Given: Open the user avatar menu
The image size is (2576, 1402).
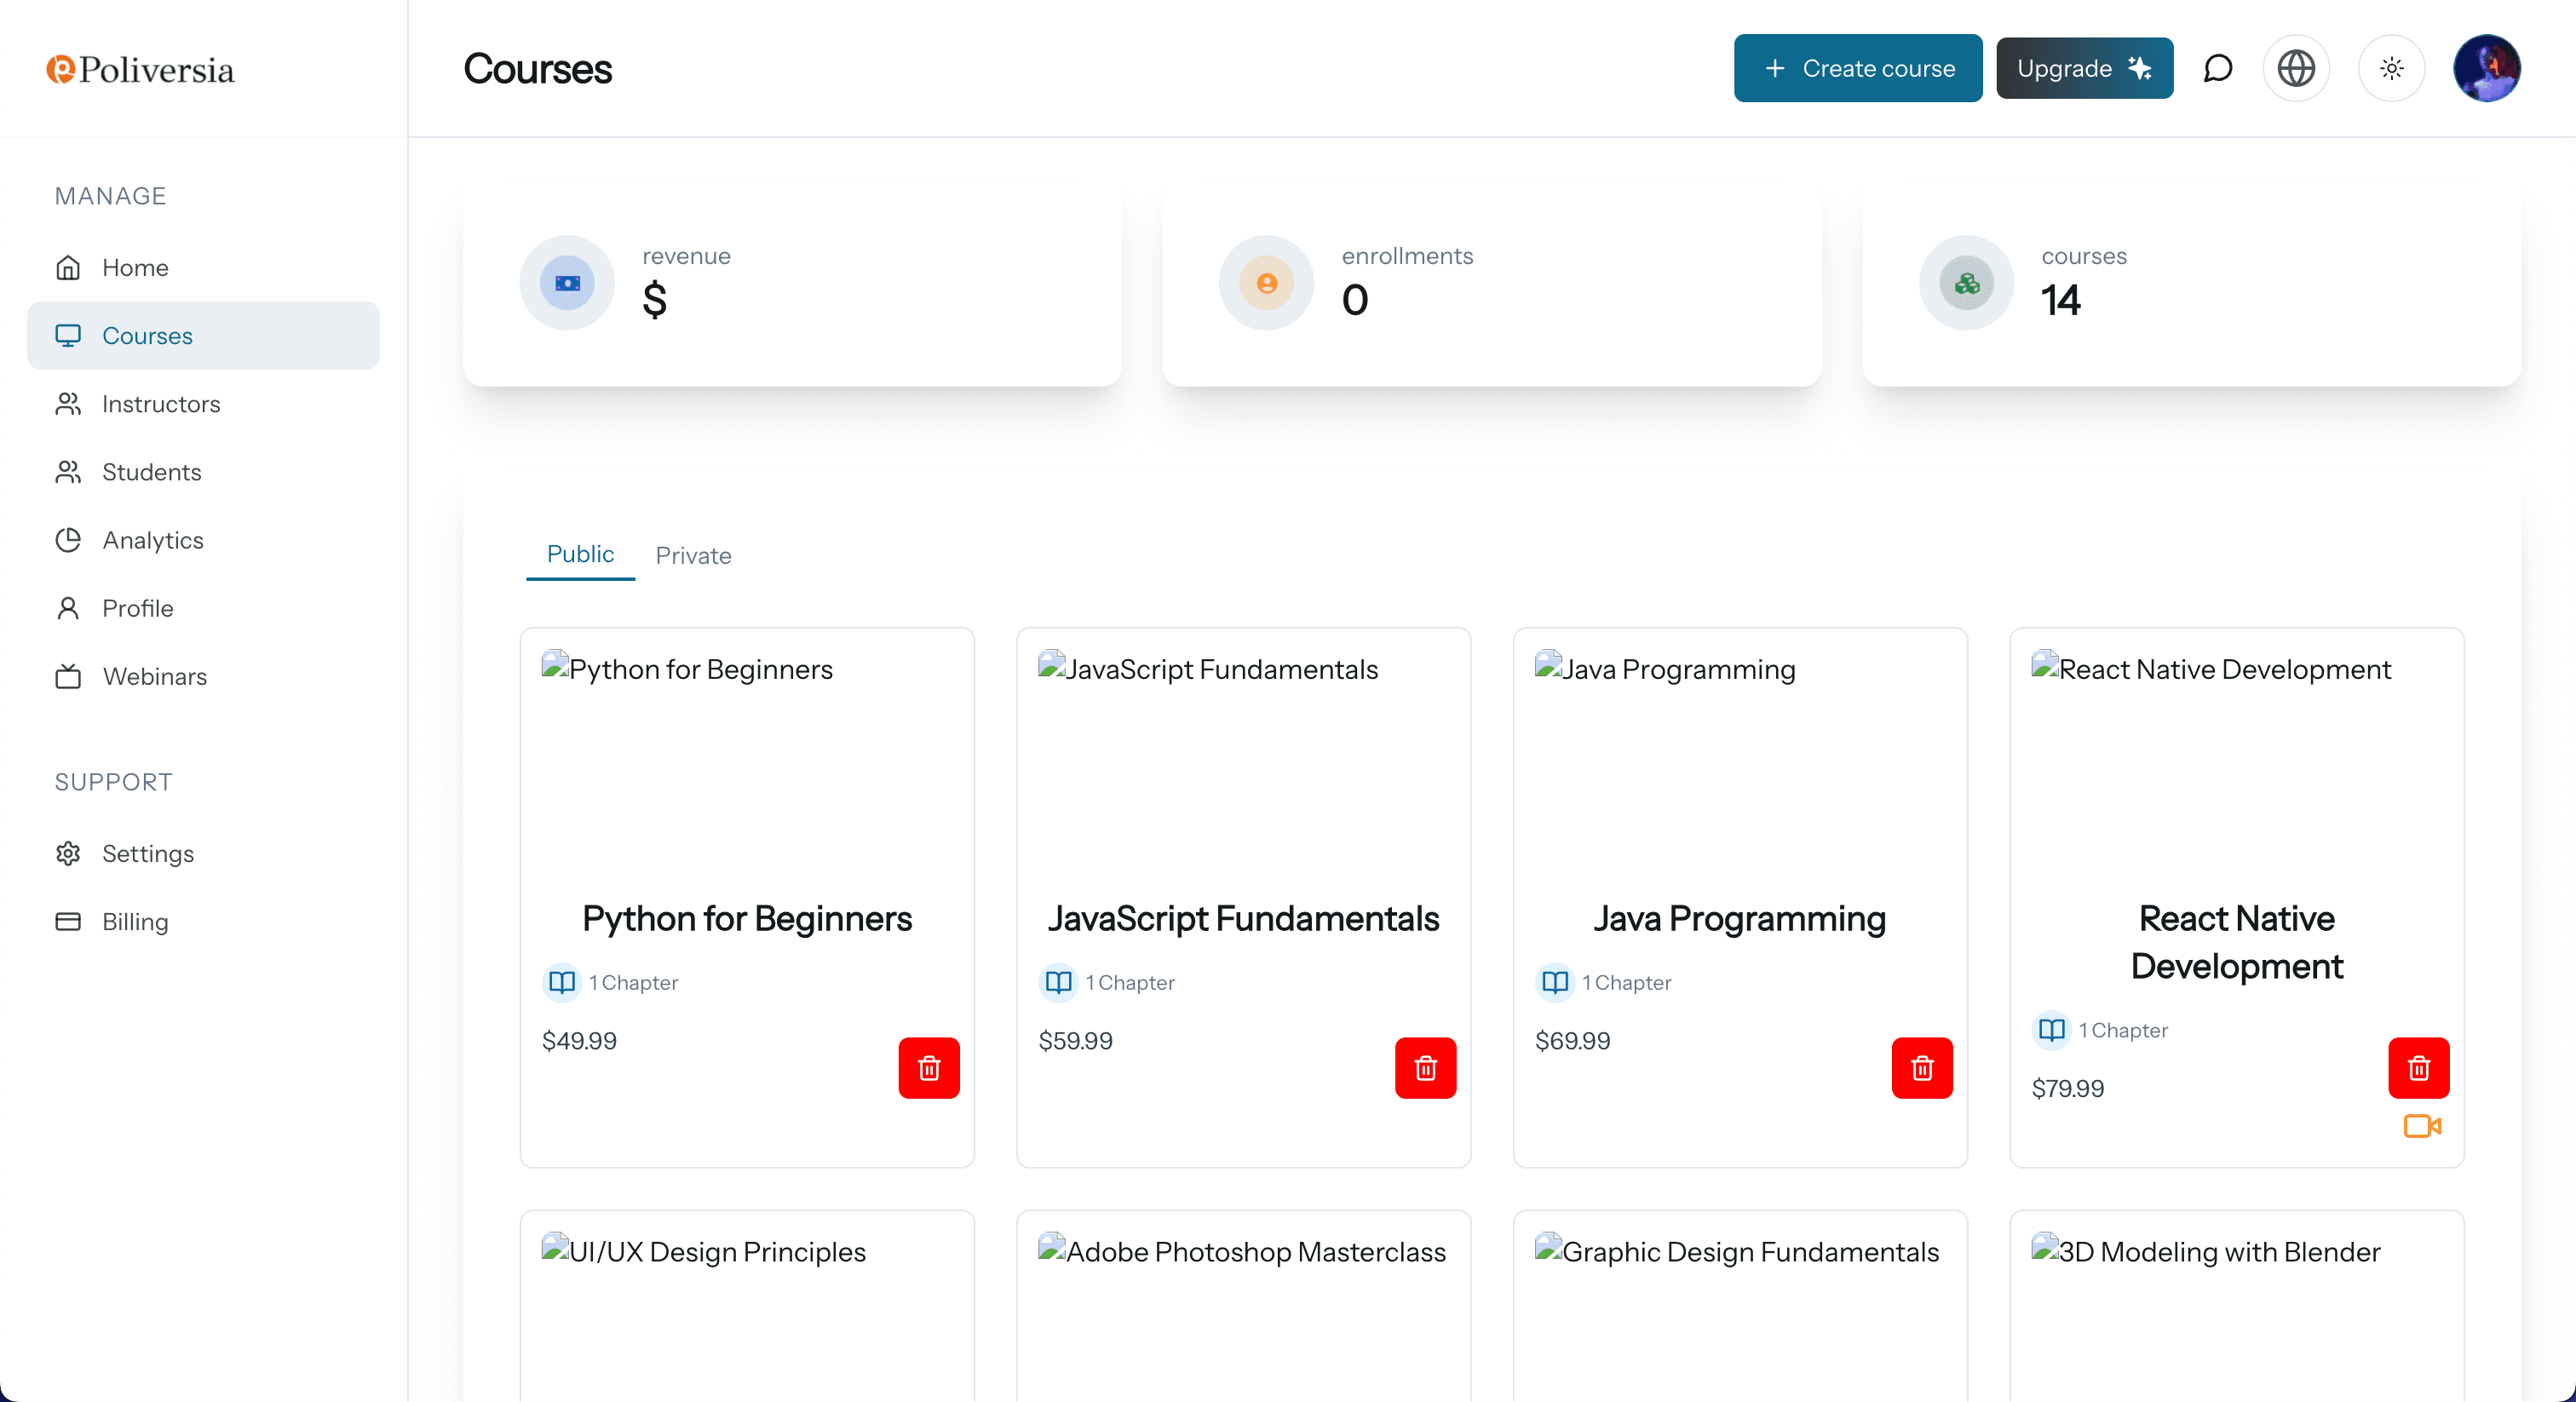Looking at the screenshot, I should 2486,68.
